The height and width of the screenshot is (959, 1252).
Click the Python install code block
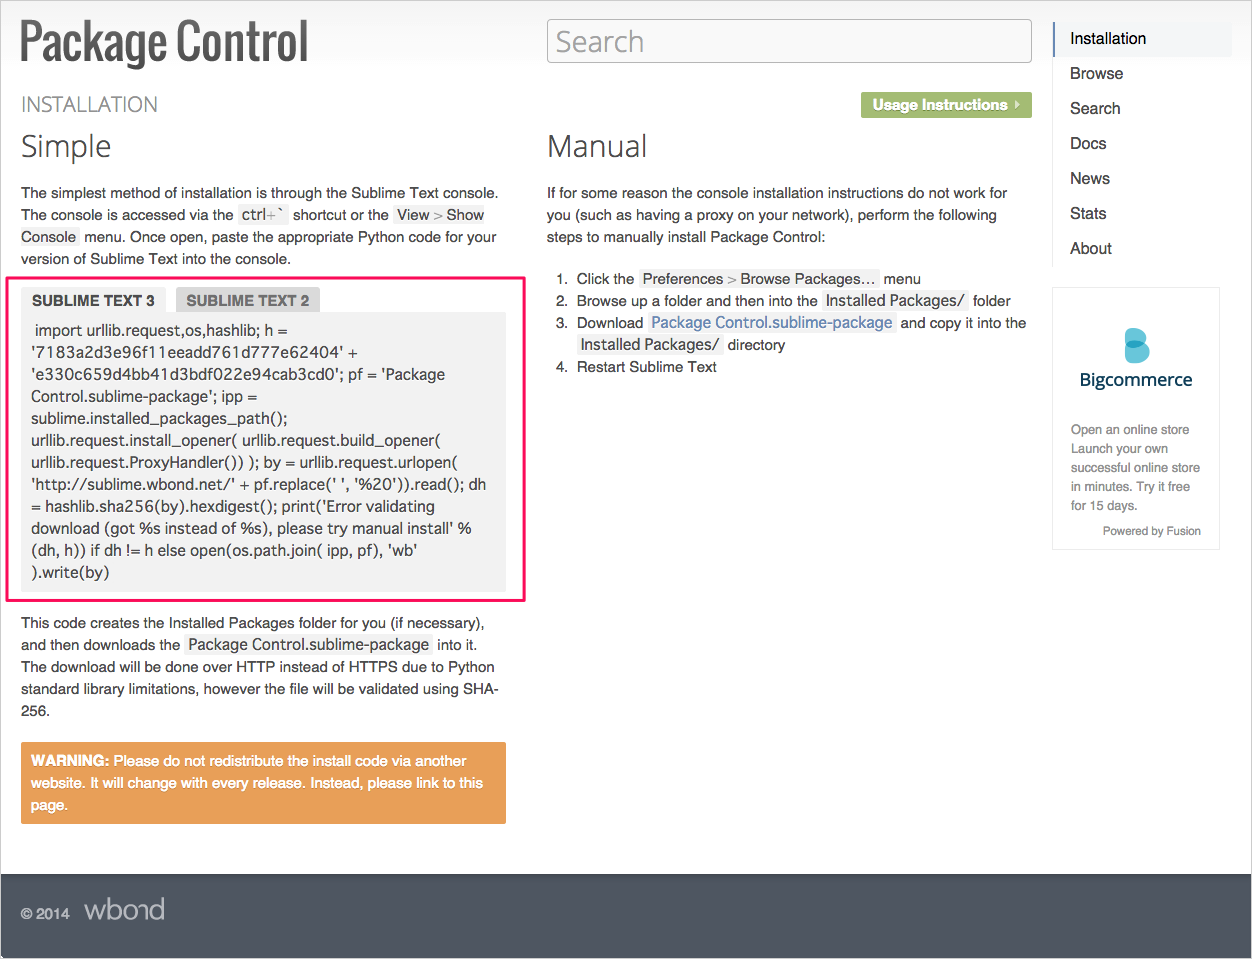(x=264, y=451)
